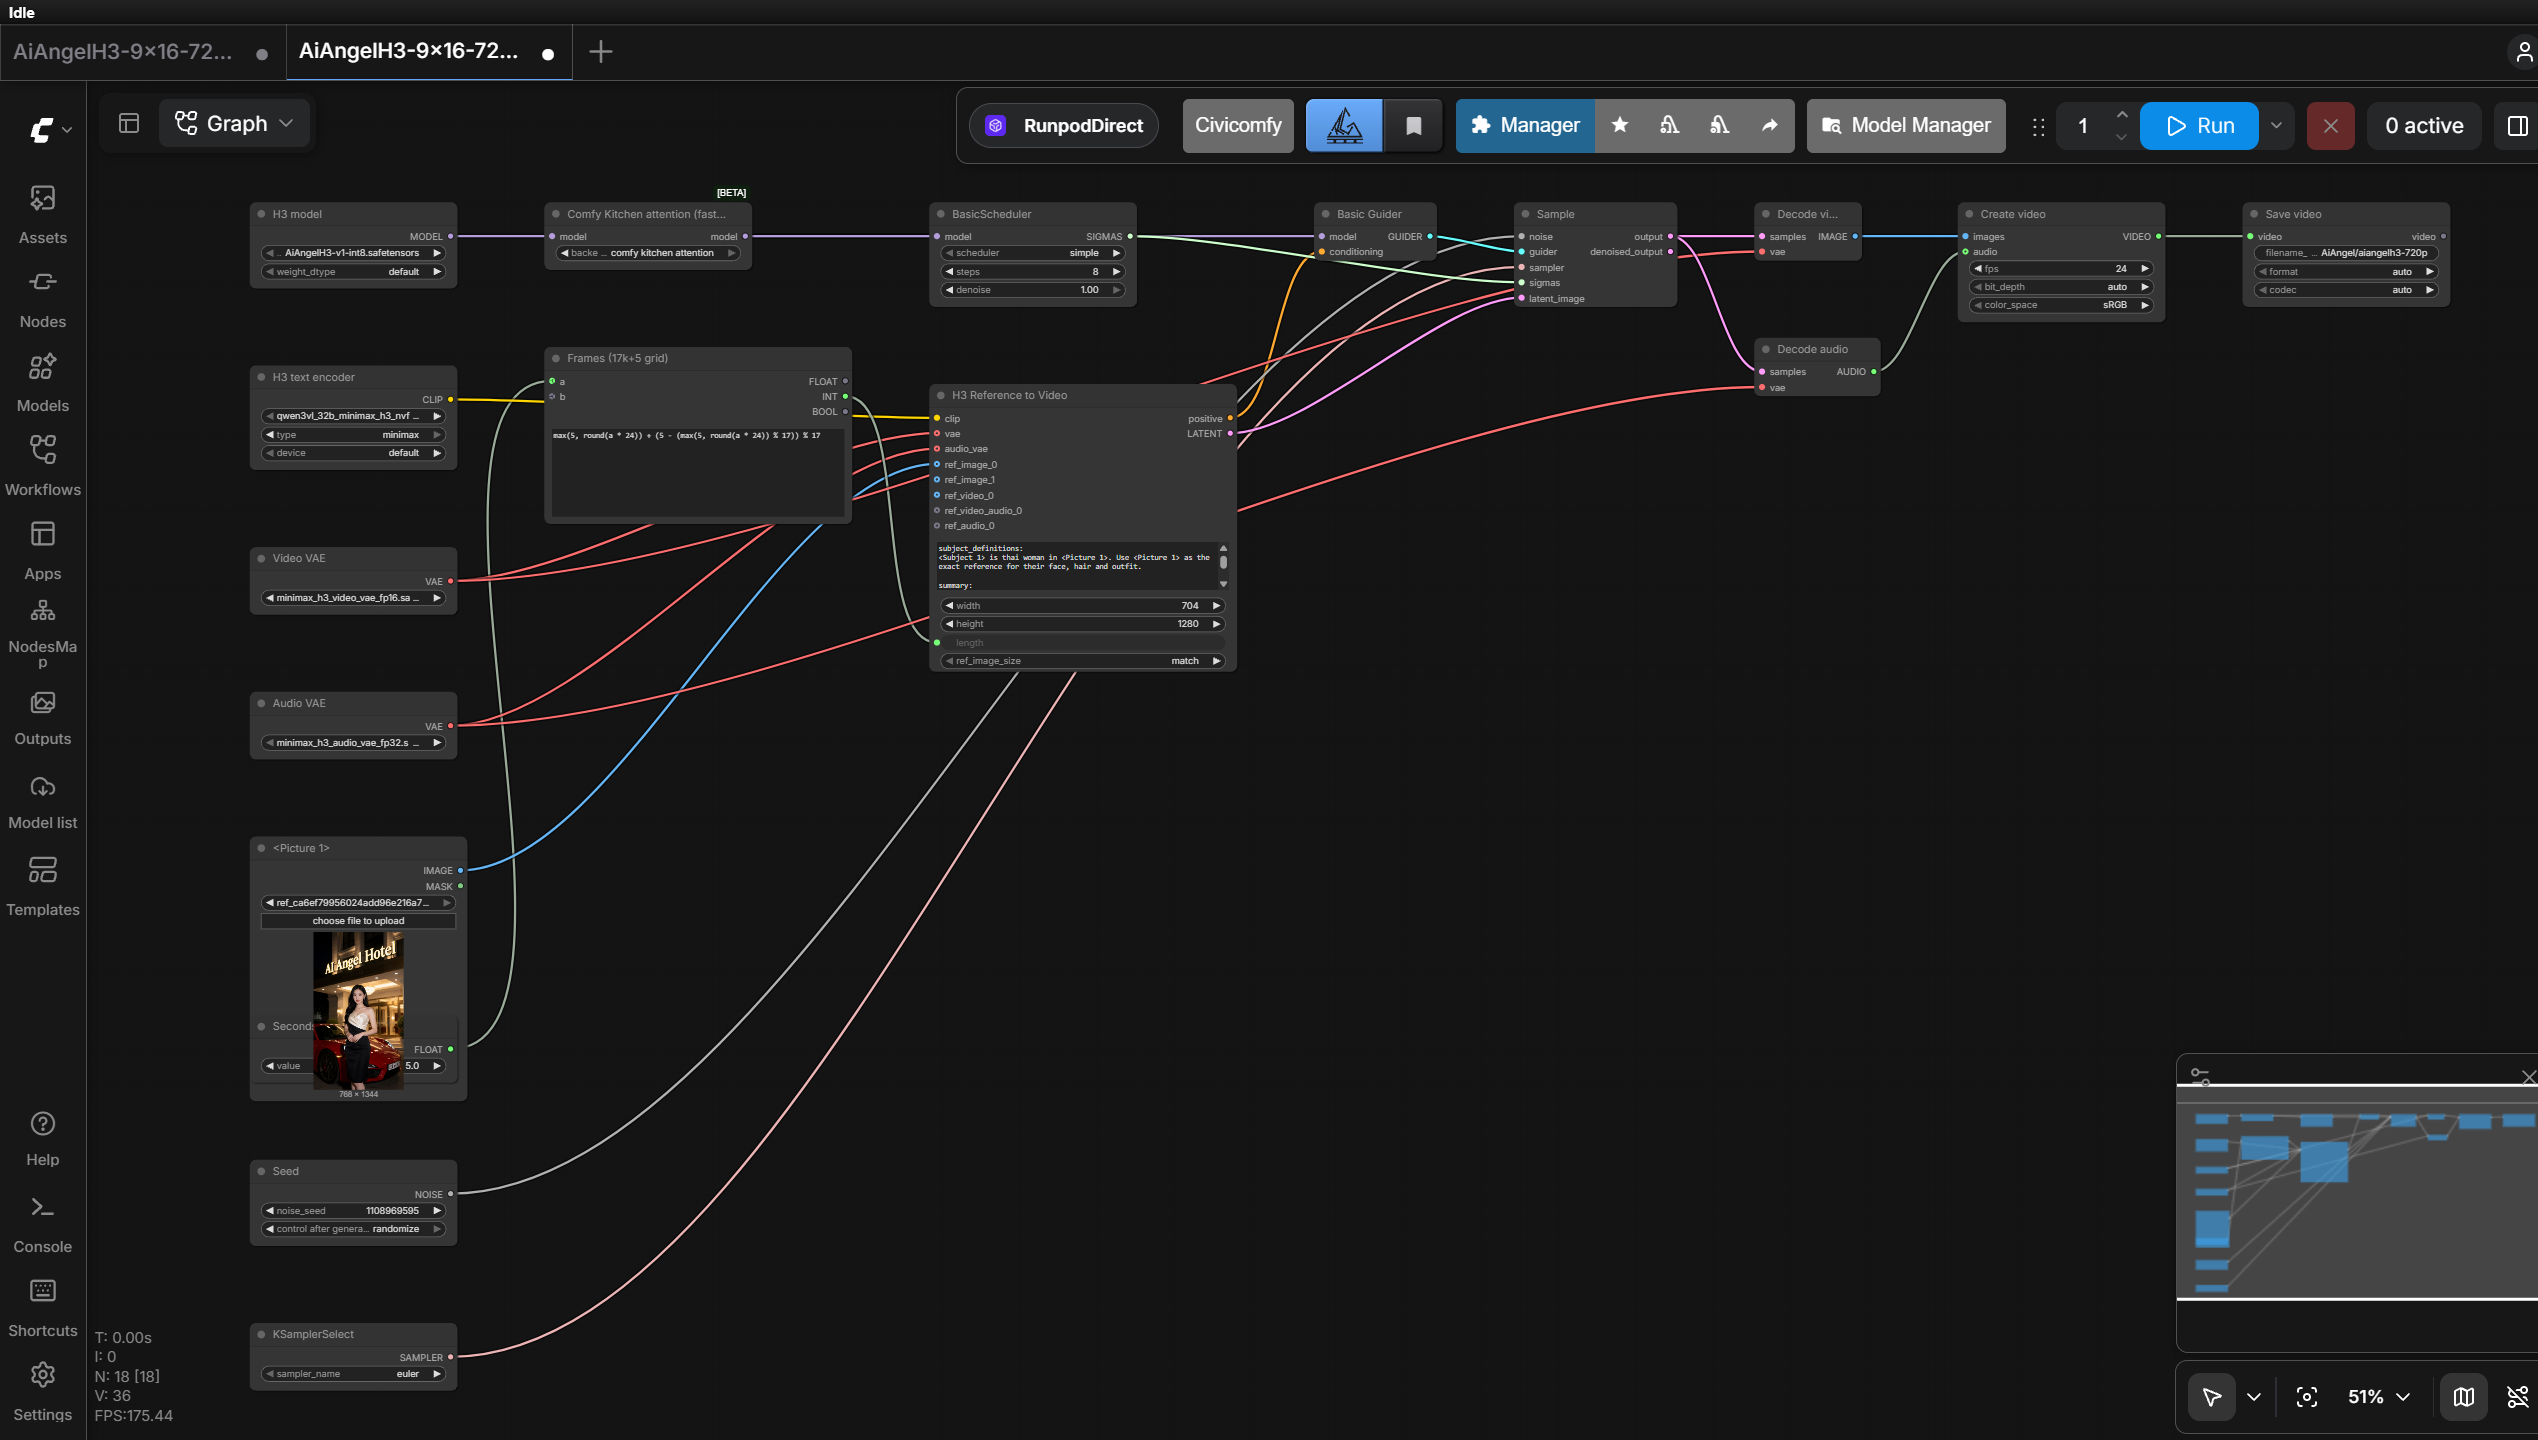Collapse the BasicScheduler node via its dot
This screenshot has width=2538, height=1440.
tap(940, 214)
